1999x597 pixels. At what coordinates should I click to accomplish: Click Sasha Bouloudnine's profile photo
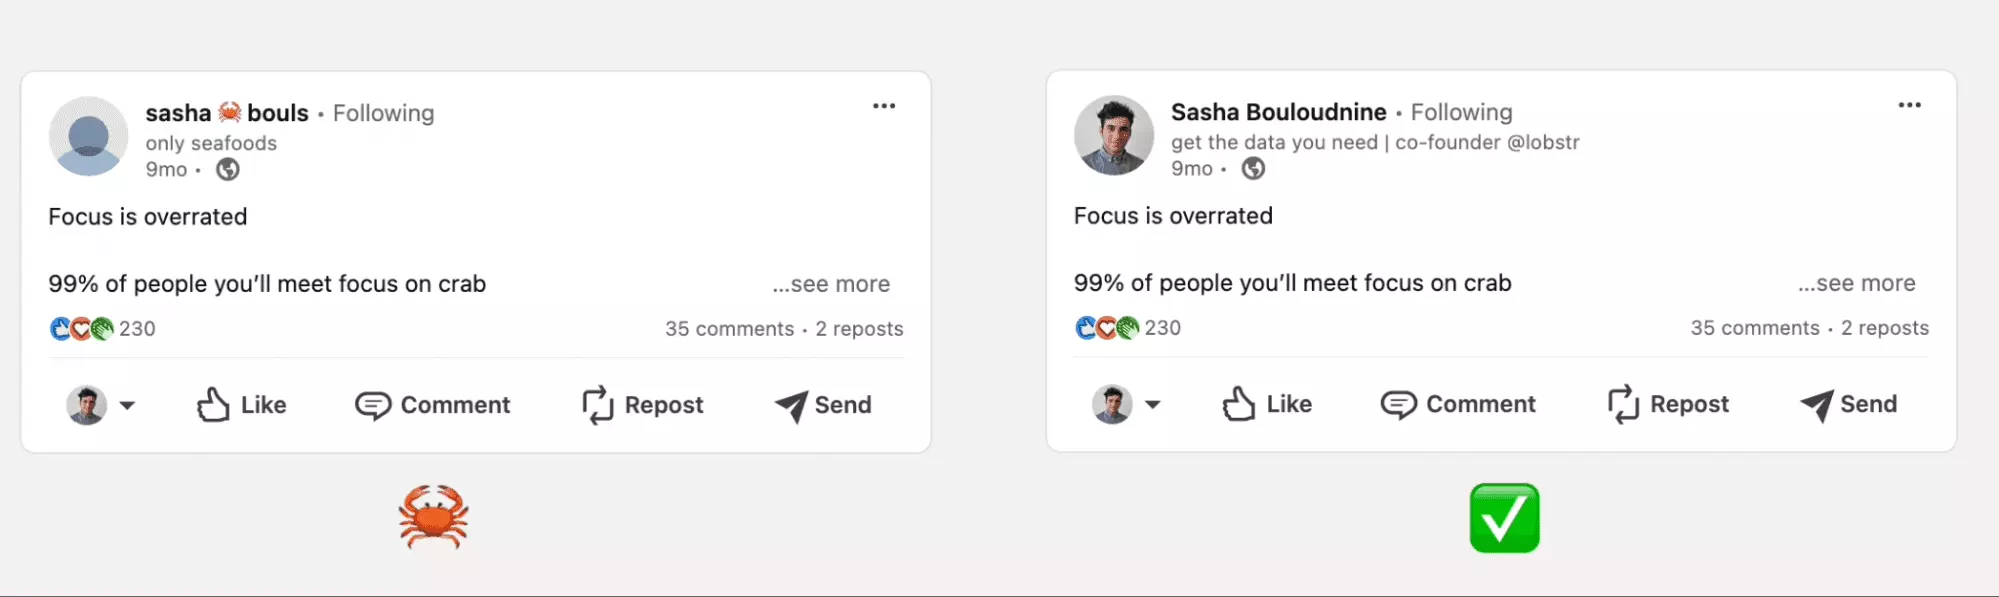click(x=1113, y=135)
